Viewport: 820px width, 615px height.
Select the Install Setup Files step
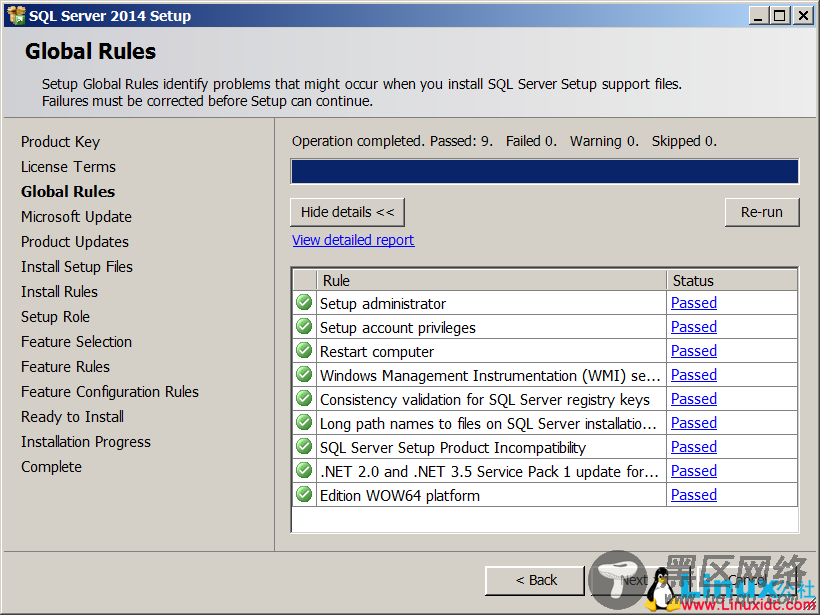[x=77, y=267]
